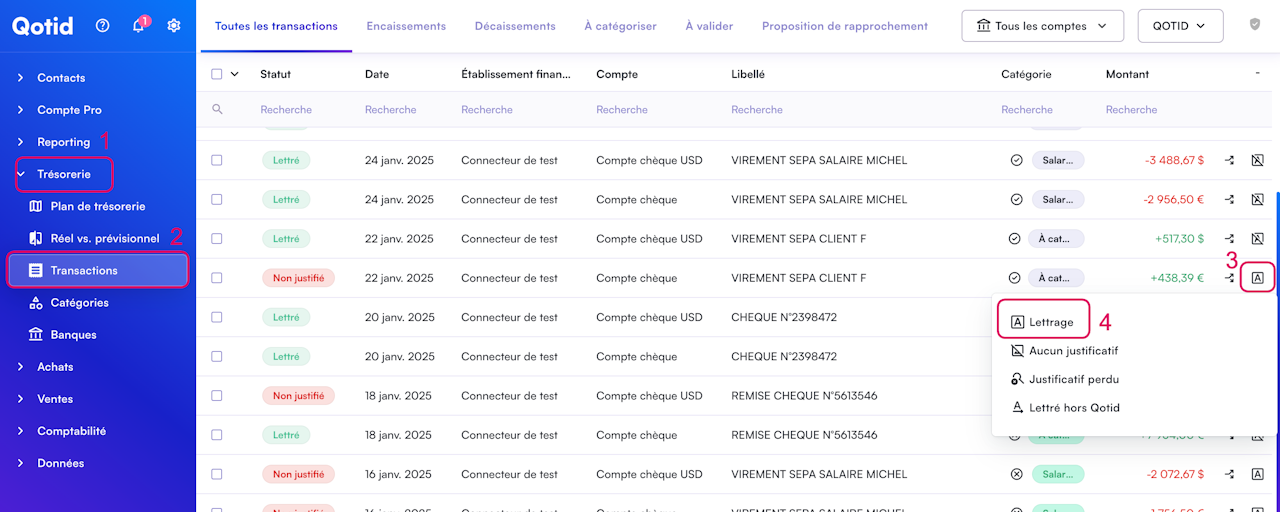Open the QOTID account dropdown

(1180, 26)
